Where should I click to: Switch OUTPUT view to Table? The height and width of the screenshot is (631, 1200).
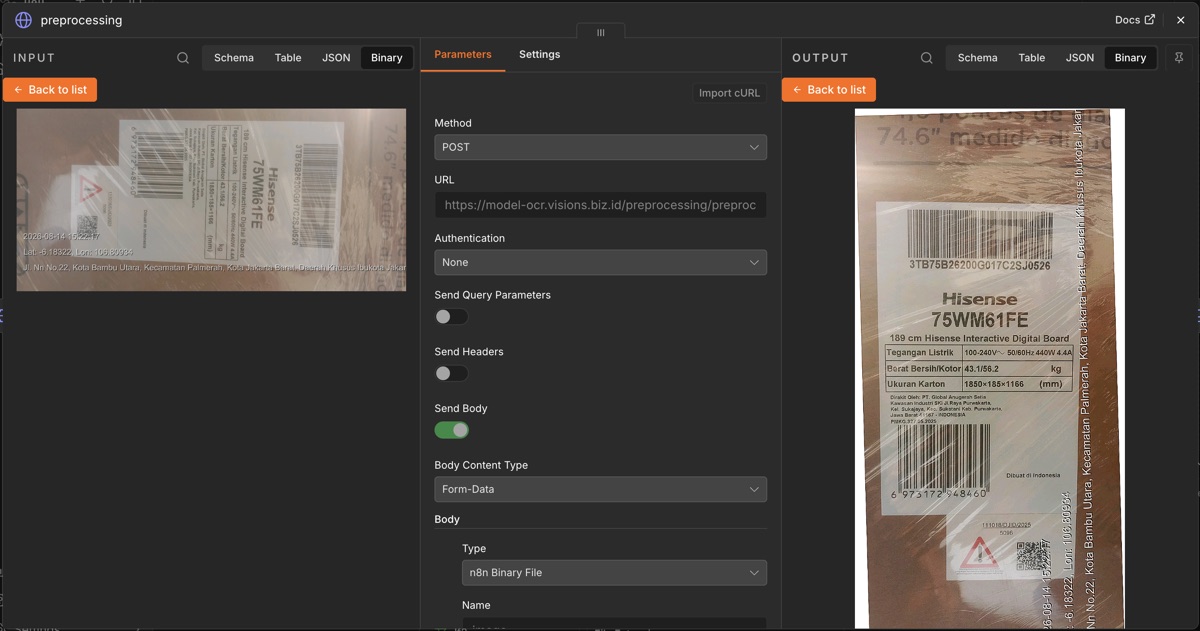pyautogui.click(x=1032, y=58)
